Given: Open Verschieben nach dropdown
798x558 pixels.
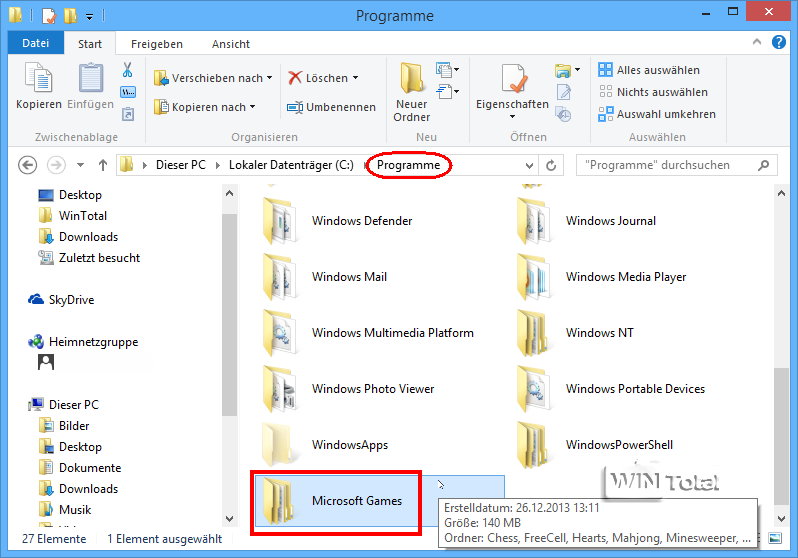Looking at the screenshot, I should click(x=213, y=78).
